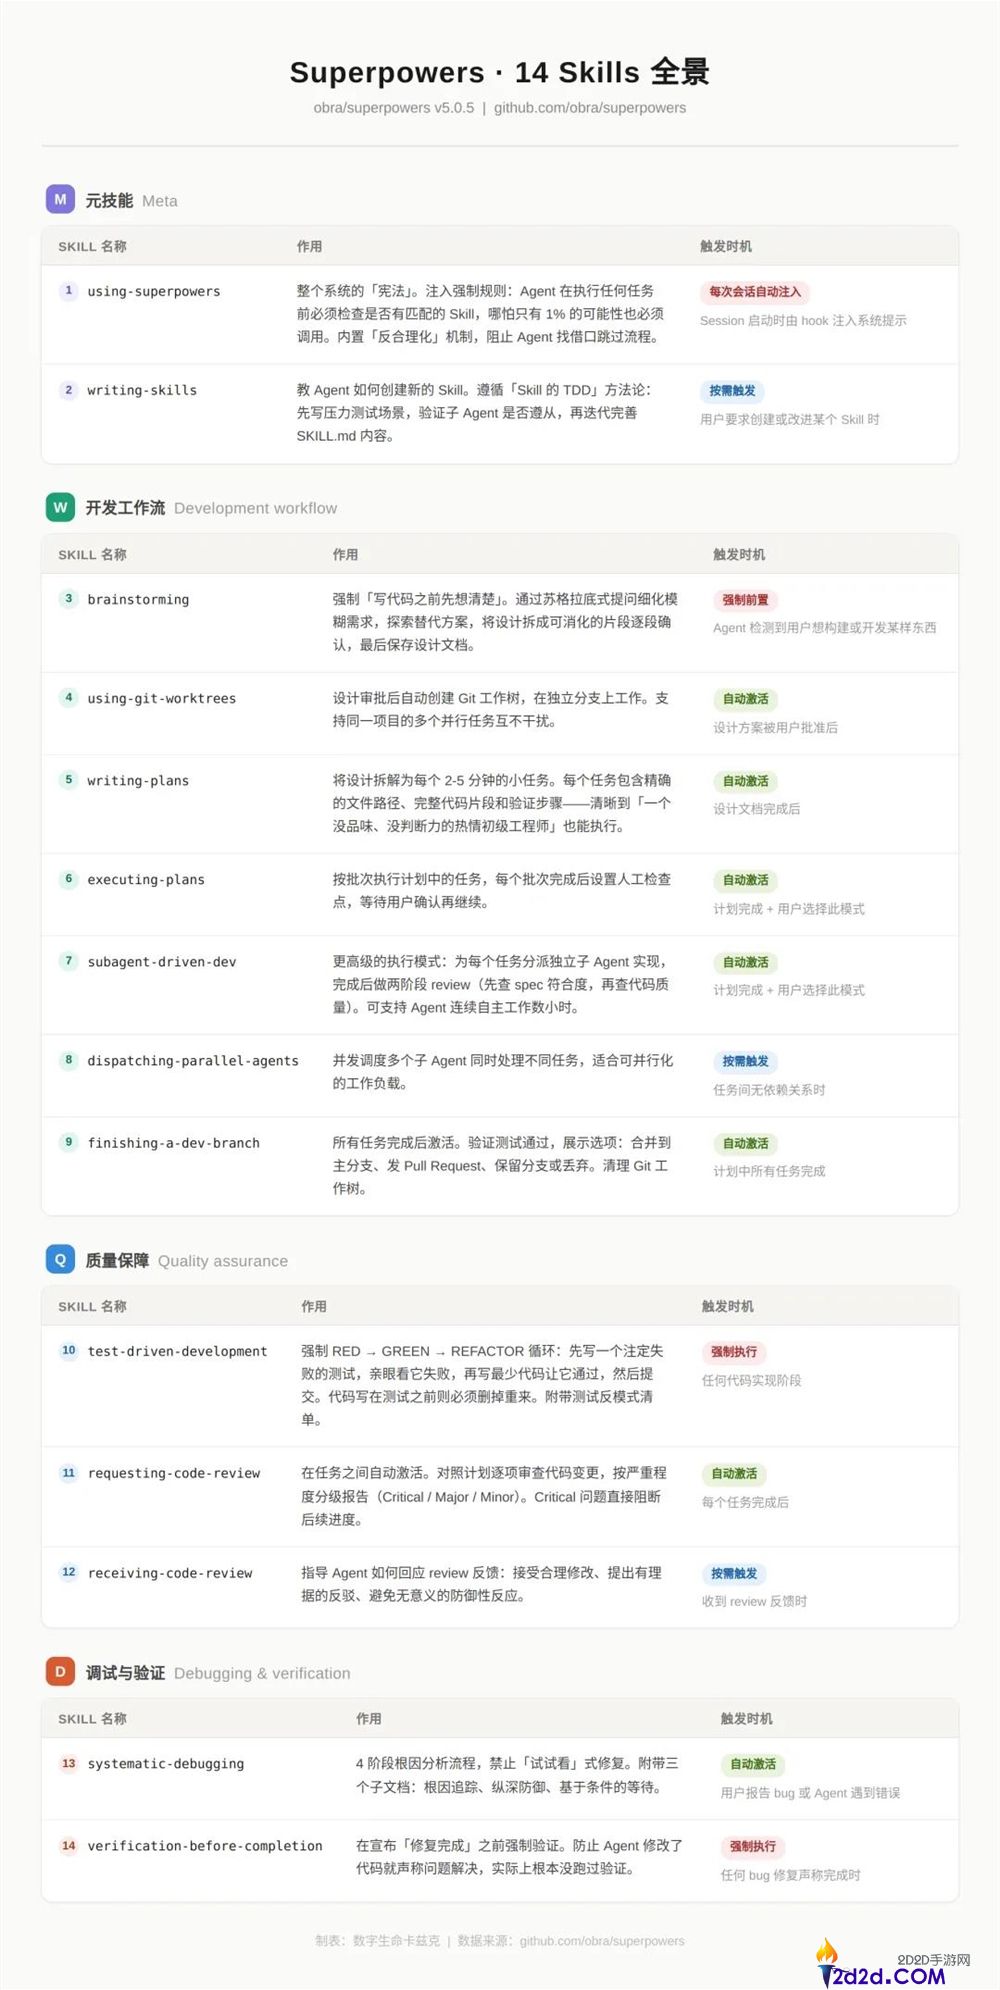Image resolution: width=1000 pixels, height=1990 pixels.
Task: Select the using-git-worktrees skill name
Action: pos(162,698)
